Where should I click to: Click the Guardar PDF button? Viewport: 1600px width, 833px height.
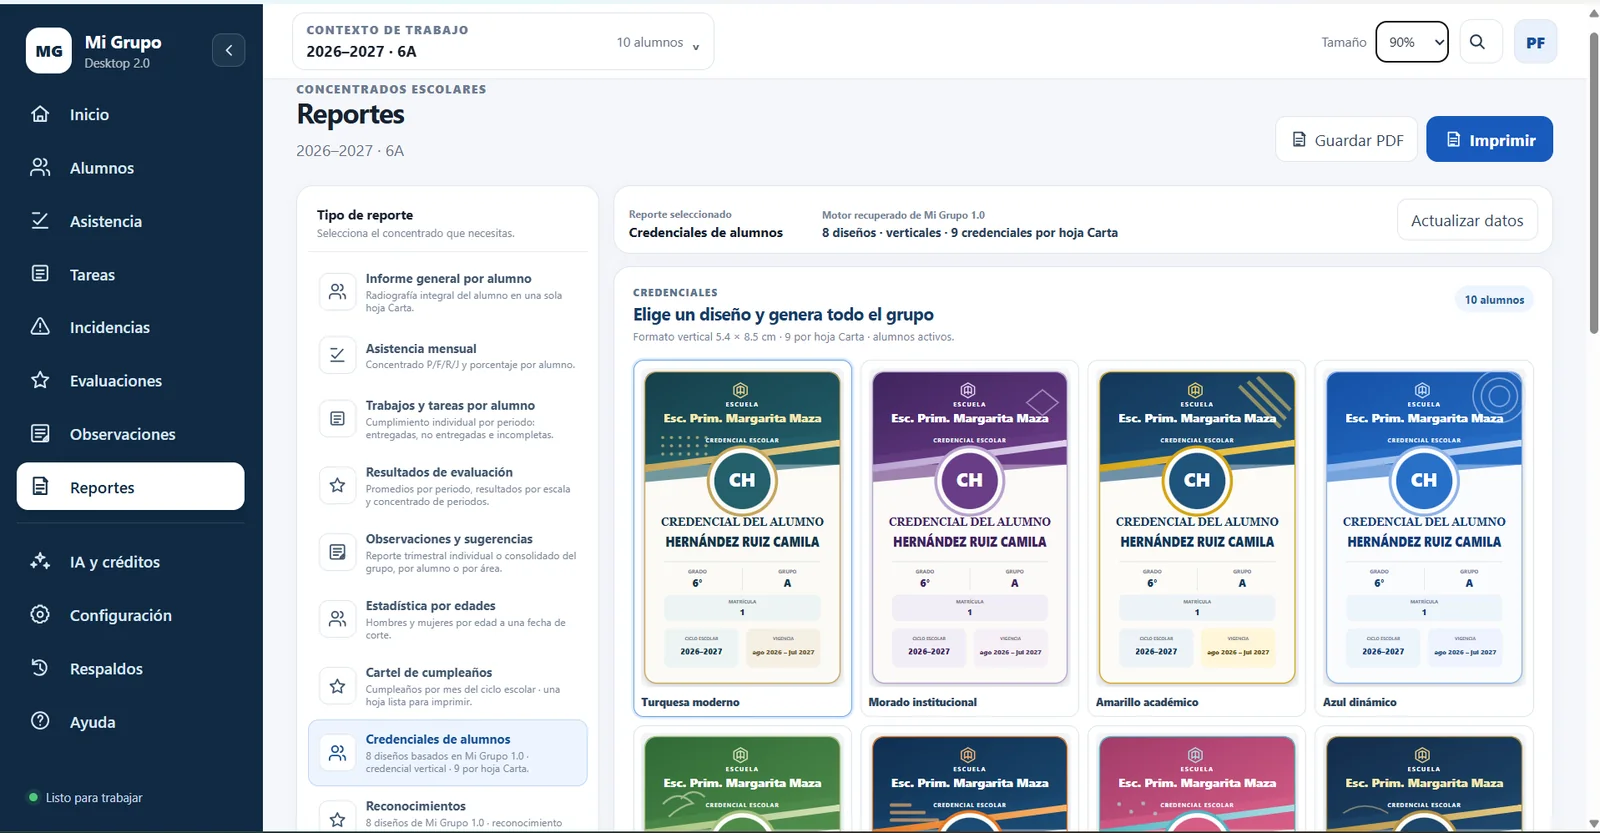tap(1347, 139)
